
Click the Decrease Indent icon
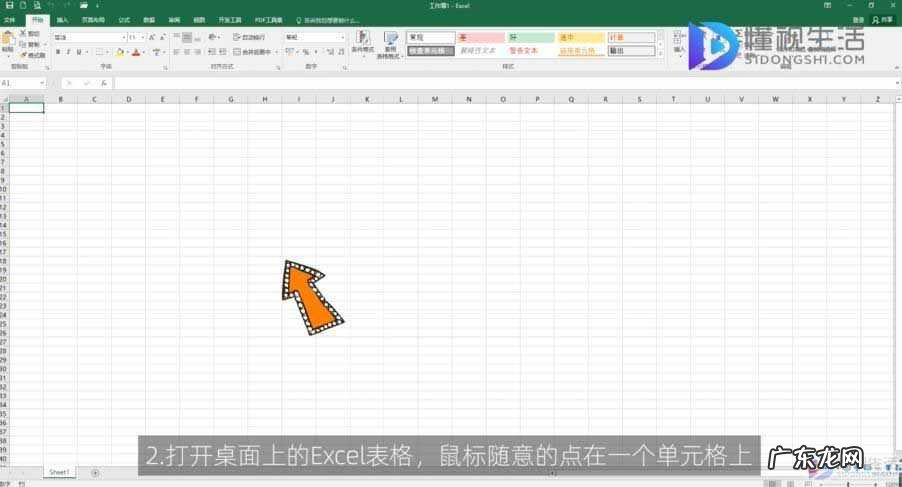click(x=212, y=52)
